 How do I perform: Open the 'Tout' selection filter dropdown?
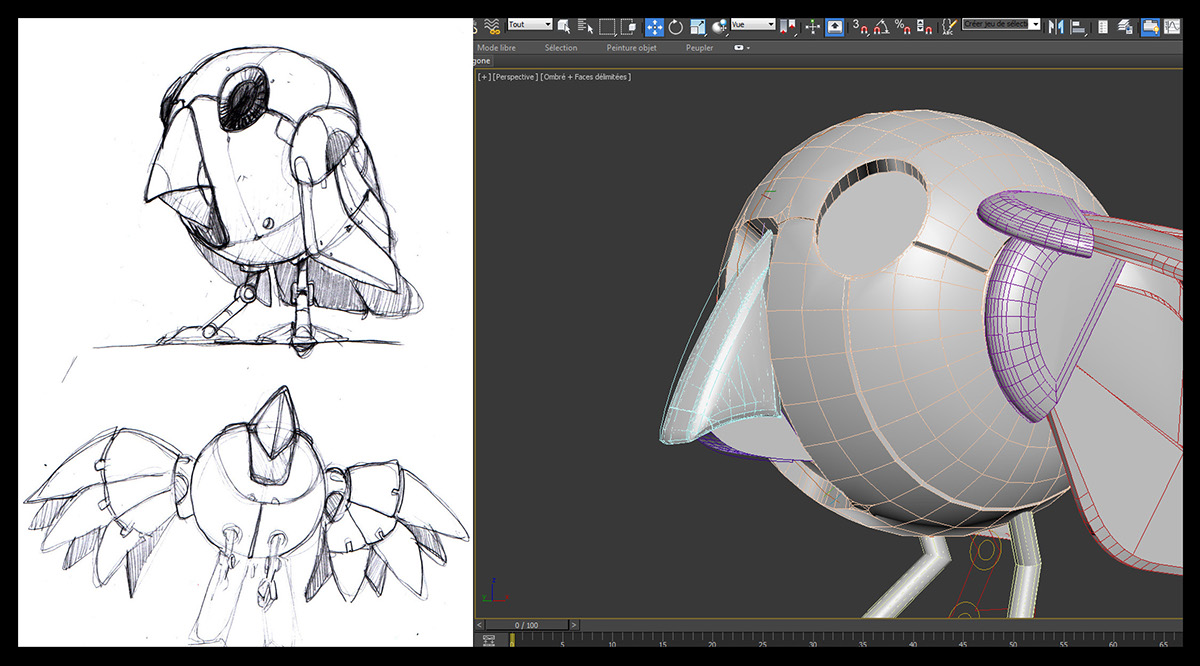pos(527,24)
